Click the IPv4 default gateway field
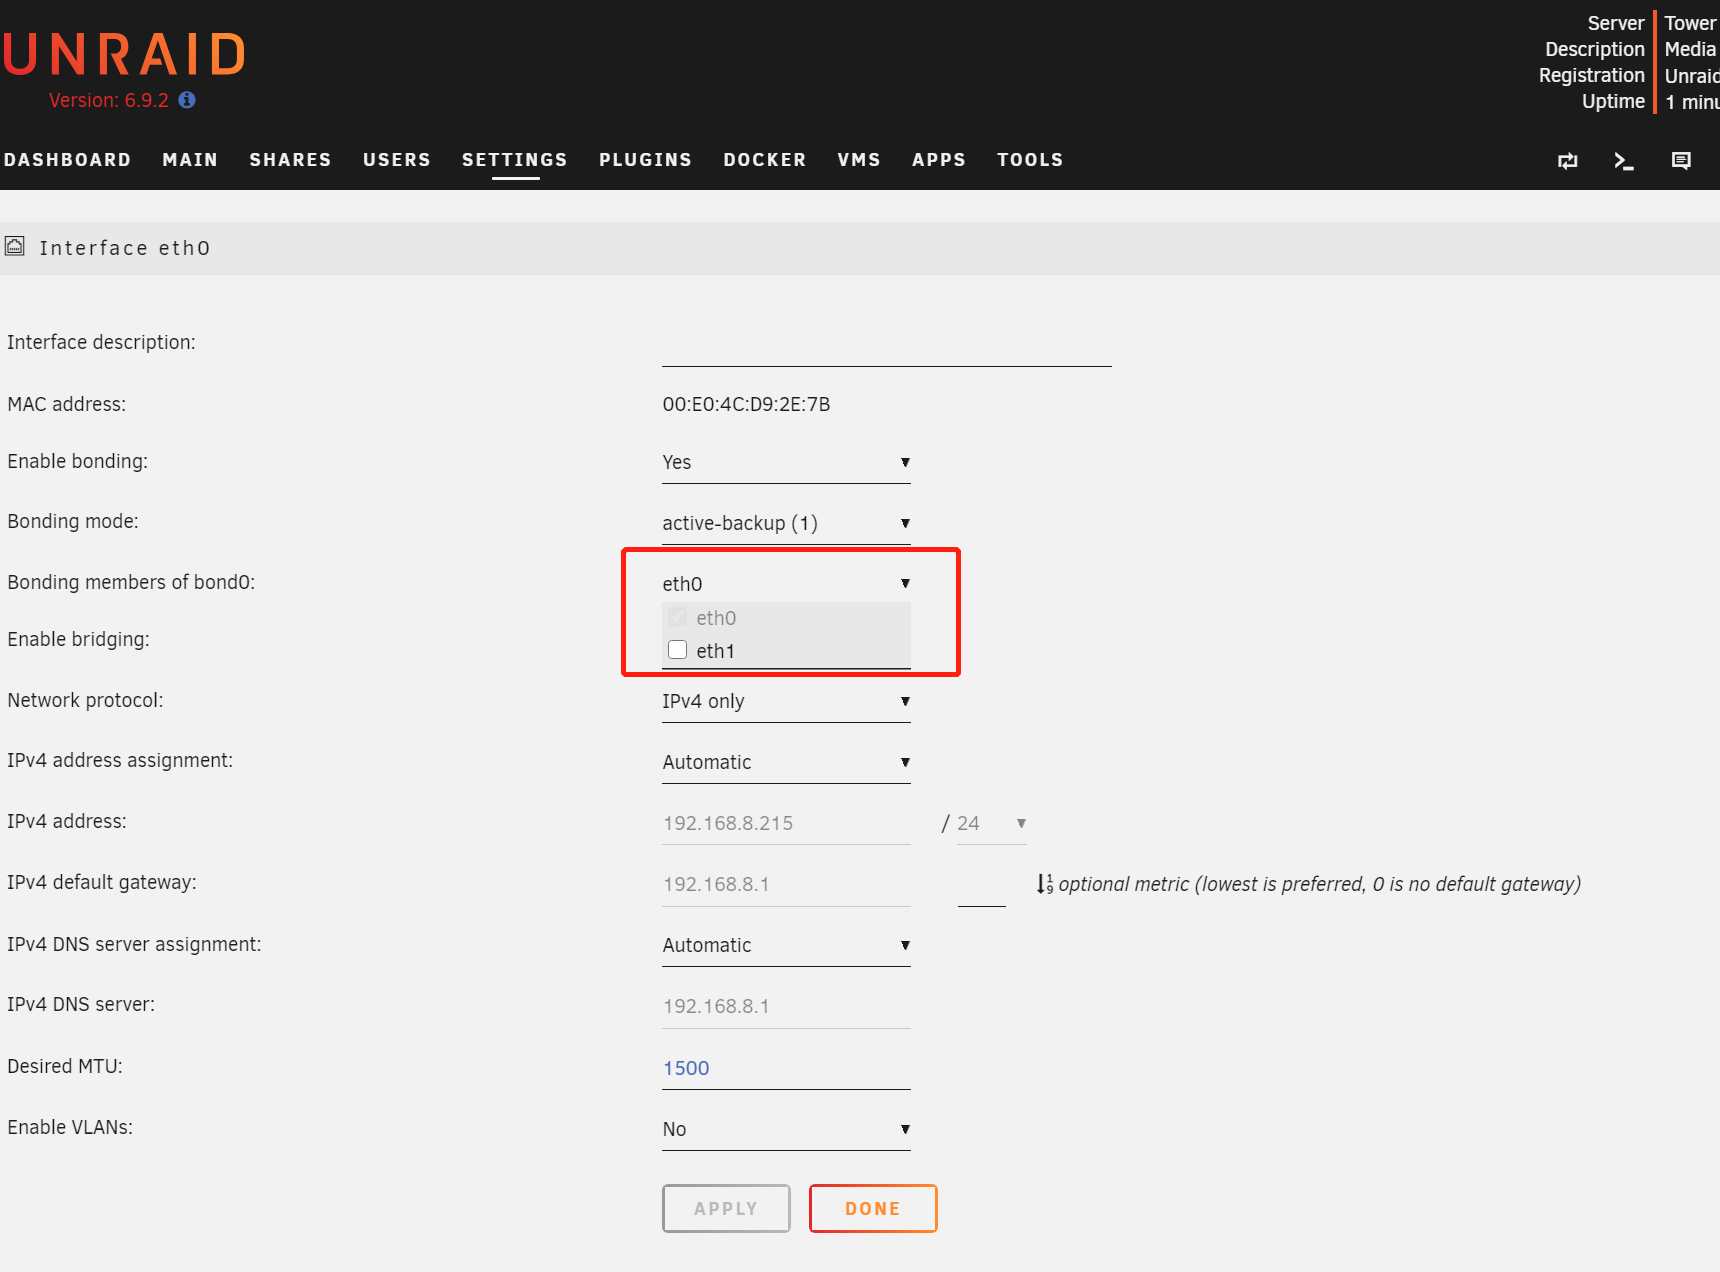1720x1272 pixels. coord(786,884)
